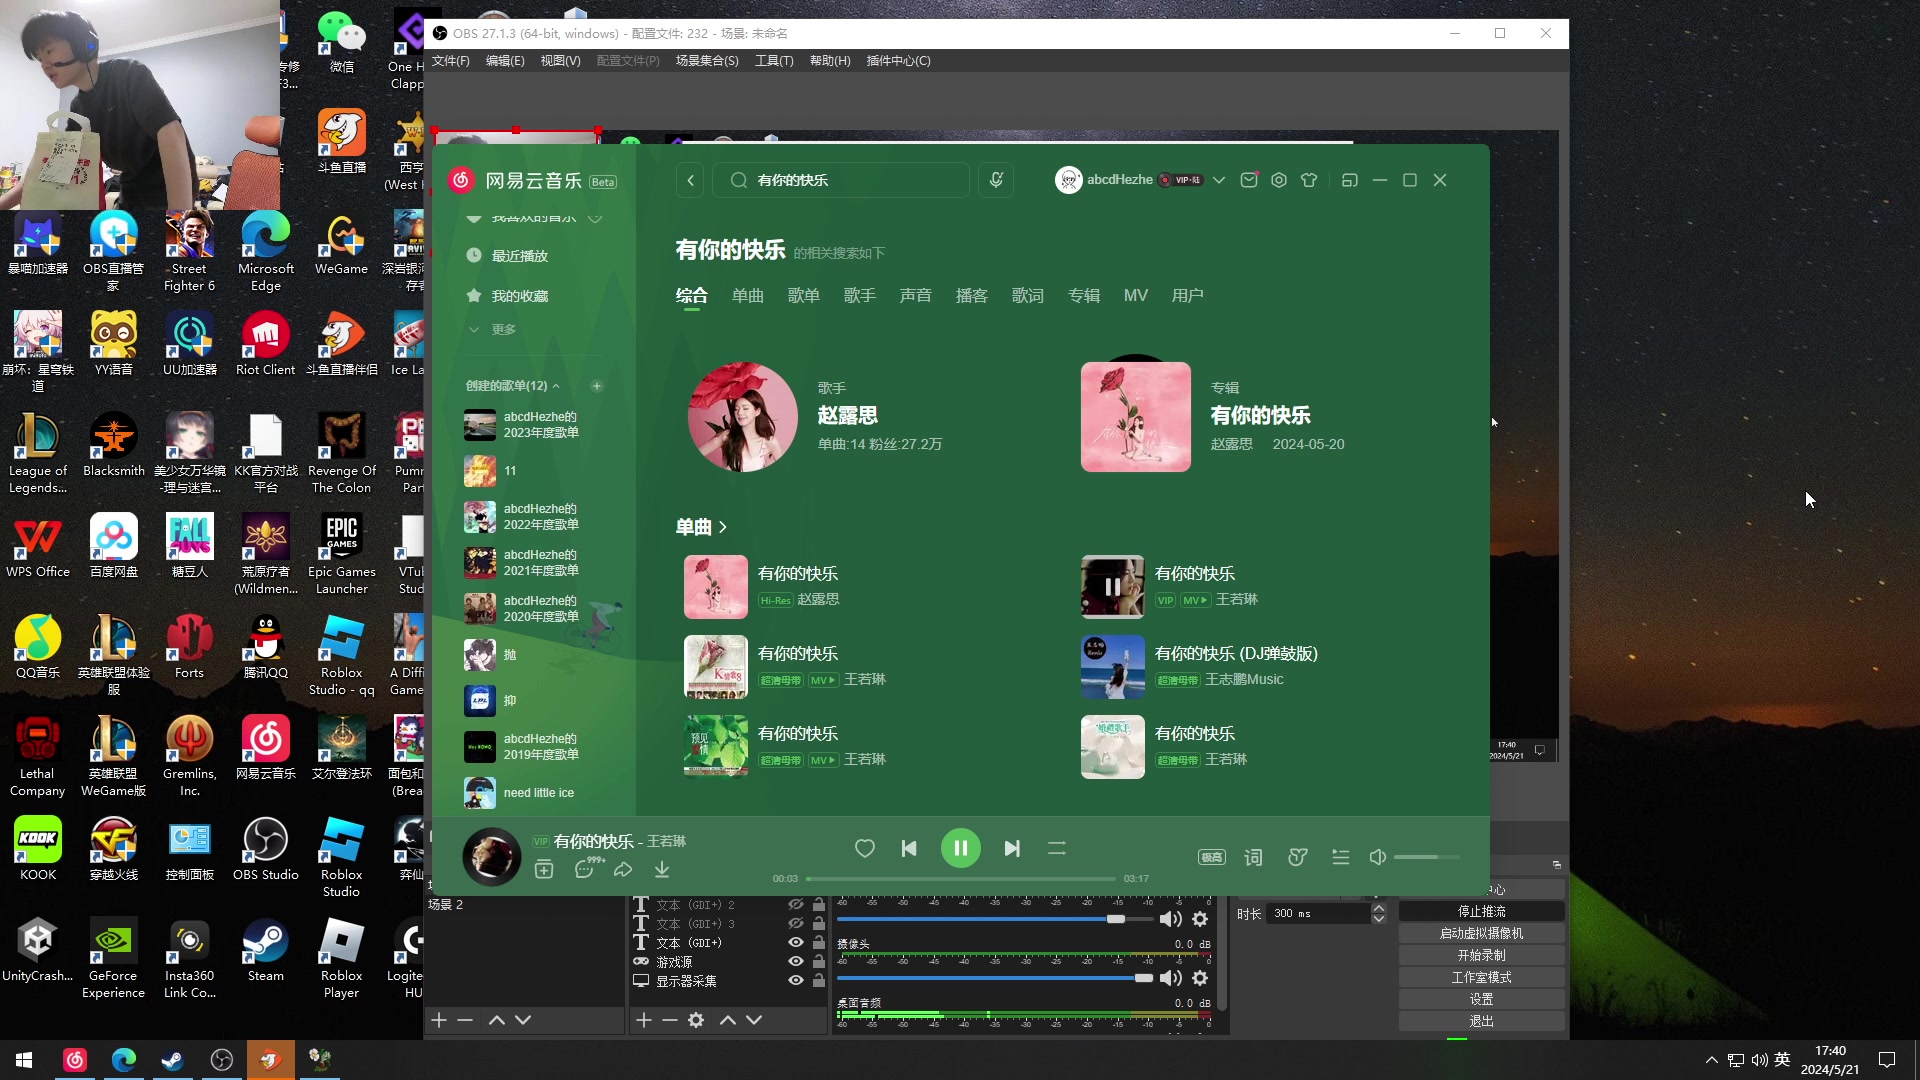Remove the selected OBS source
This screenshot has height=1080, width=1920.
(x=670, y=1020)
